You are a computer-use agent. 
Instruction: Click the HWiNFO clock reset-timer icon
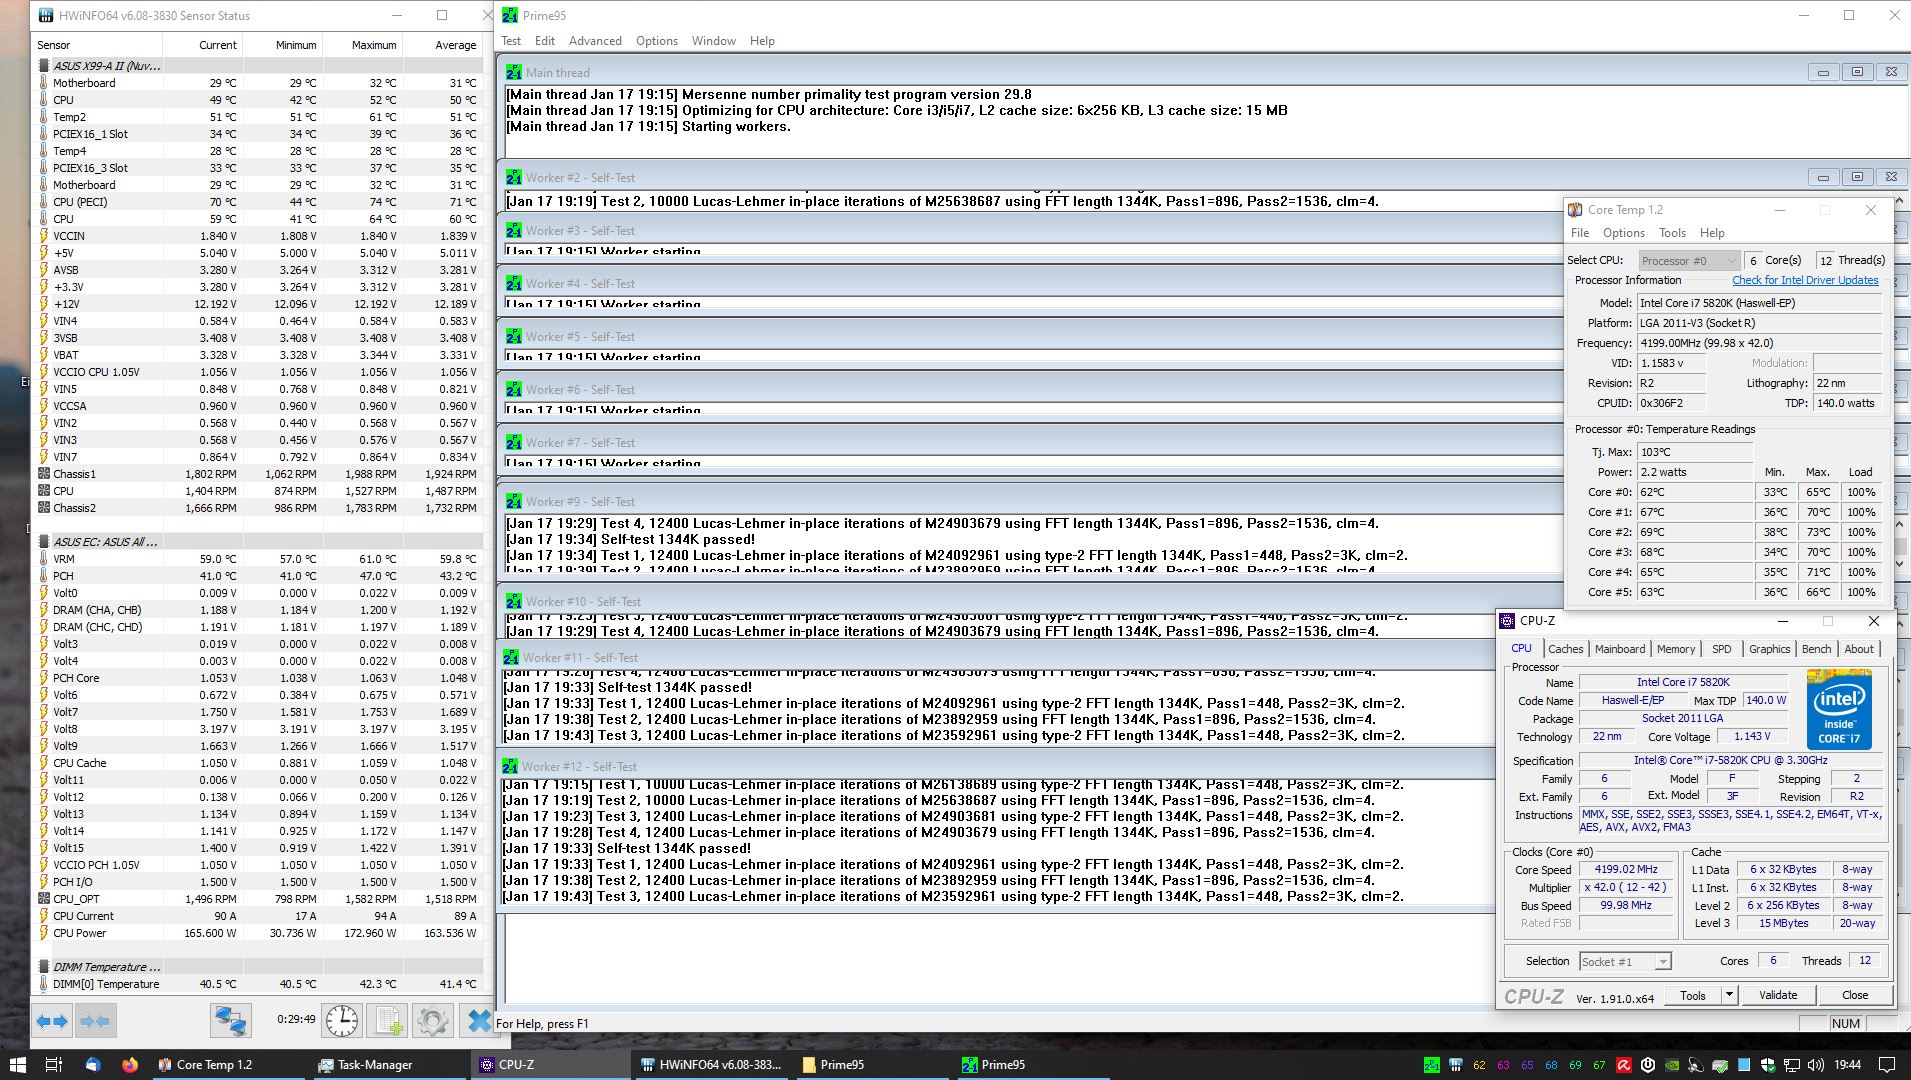click(341, 1021)
